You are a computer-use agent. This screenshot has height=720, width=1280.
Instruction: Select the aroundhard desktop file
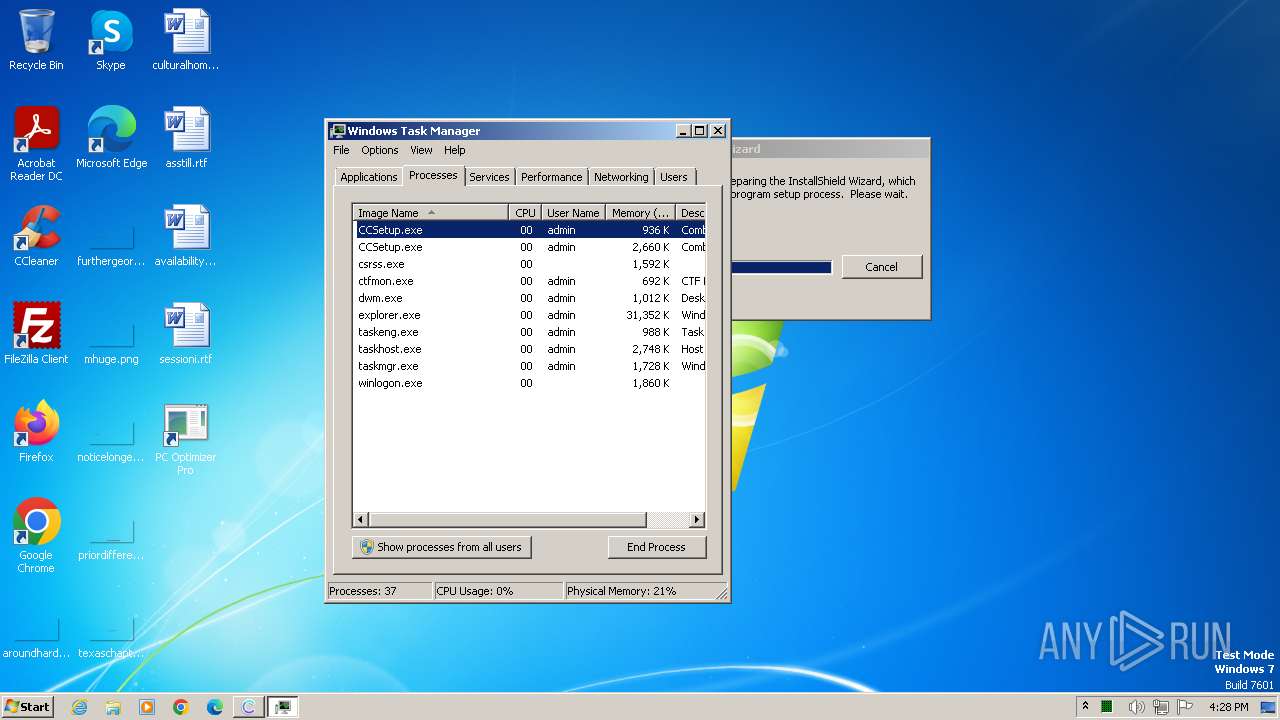pos(36,634)
